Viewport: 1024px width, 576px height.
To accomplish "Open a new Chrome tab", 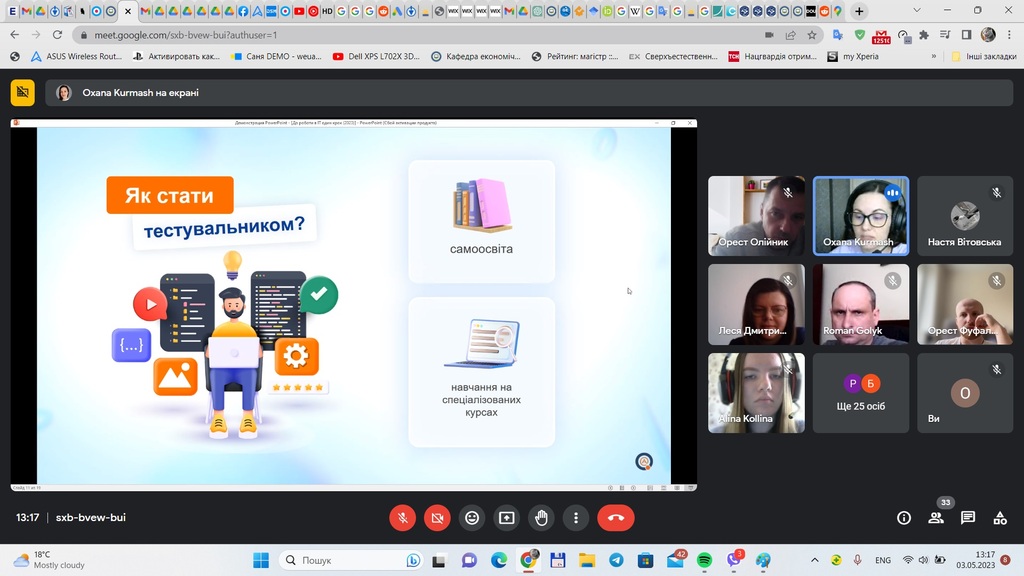I will 859,11.
